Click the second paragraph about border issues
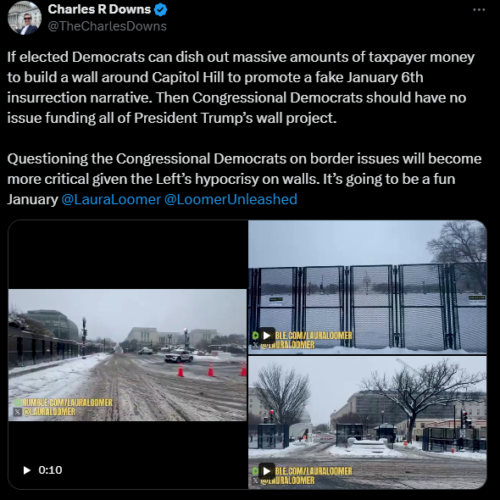Screen dimensions: 500x500 [x=244, y=179]
